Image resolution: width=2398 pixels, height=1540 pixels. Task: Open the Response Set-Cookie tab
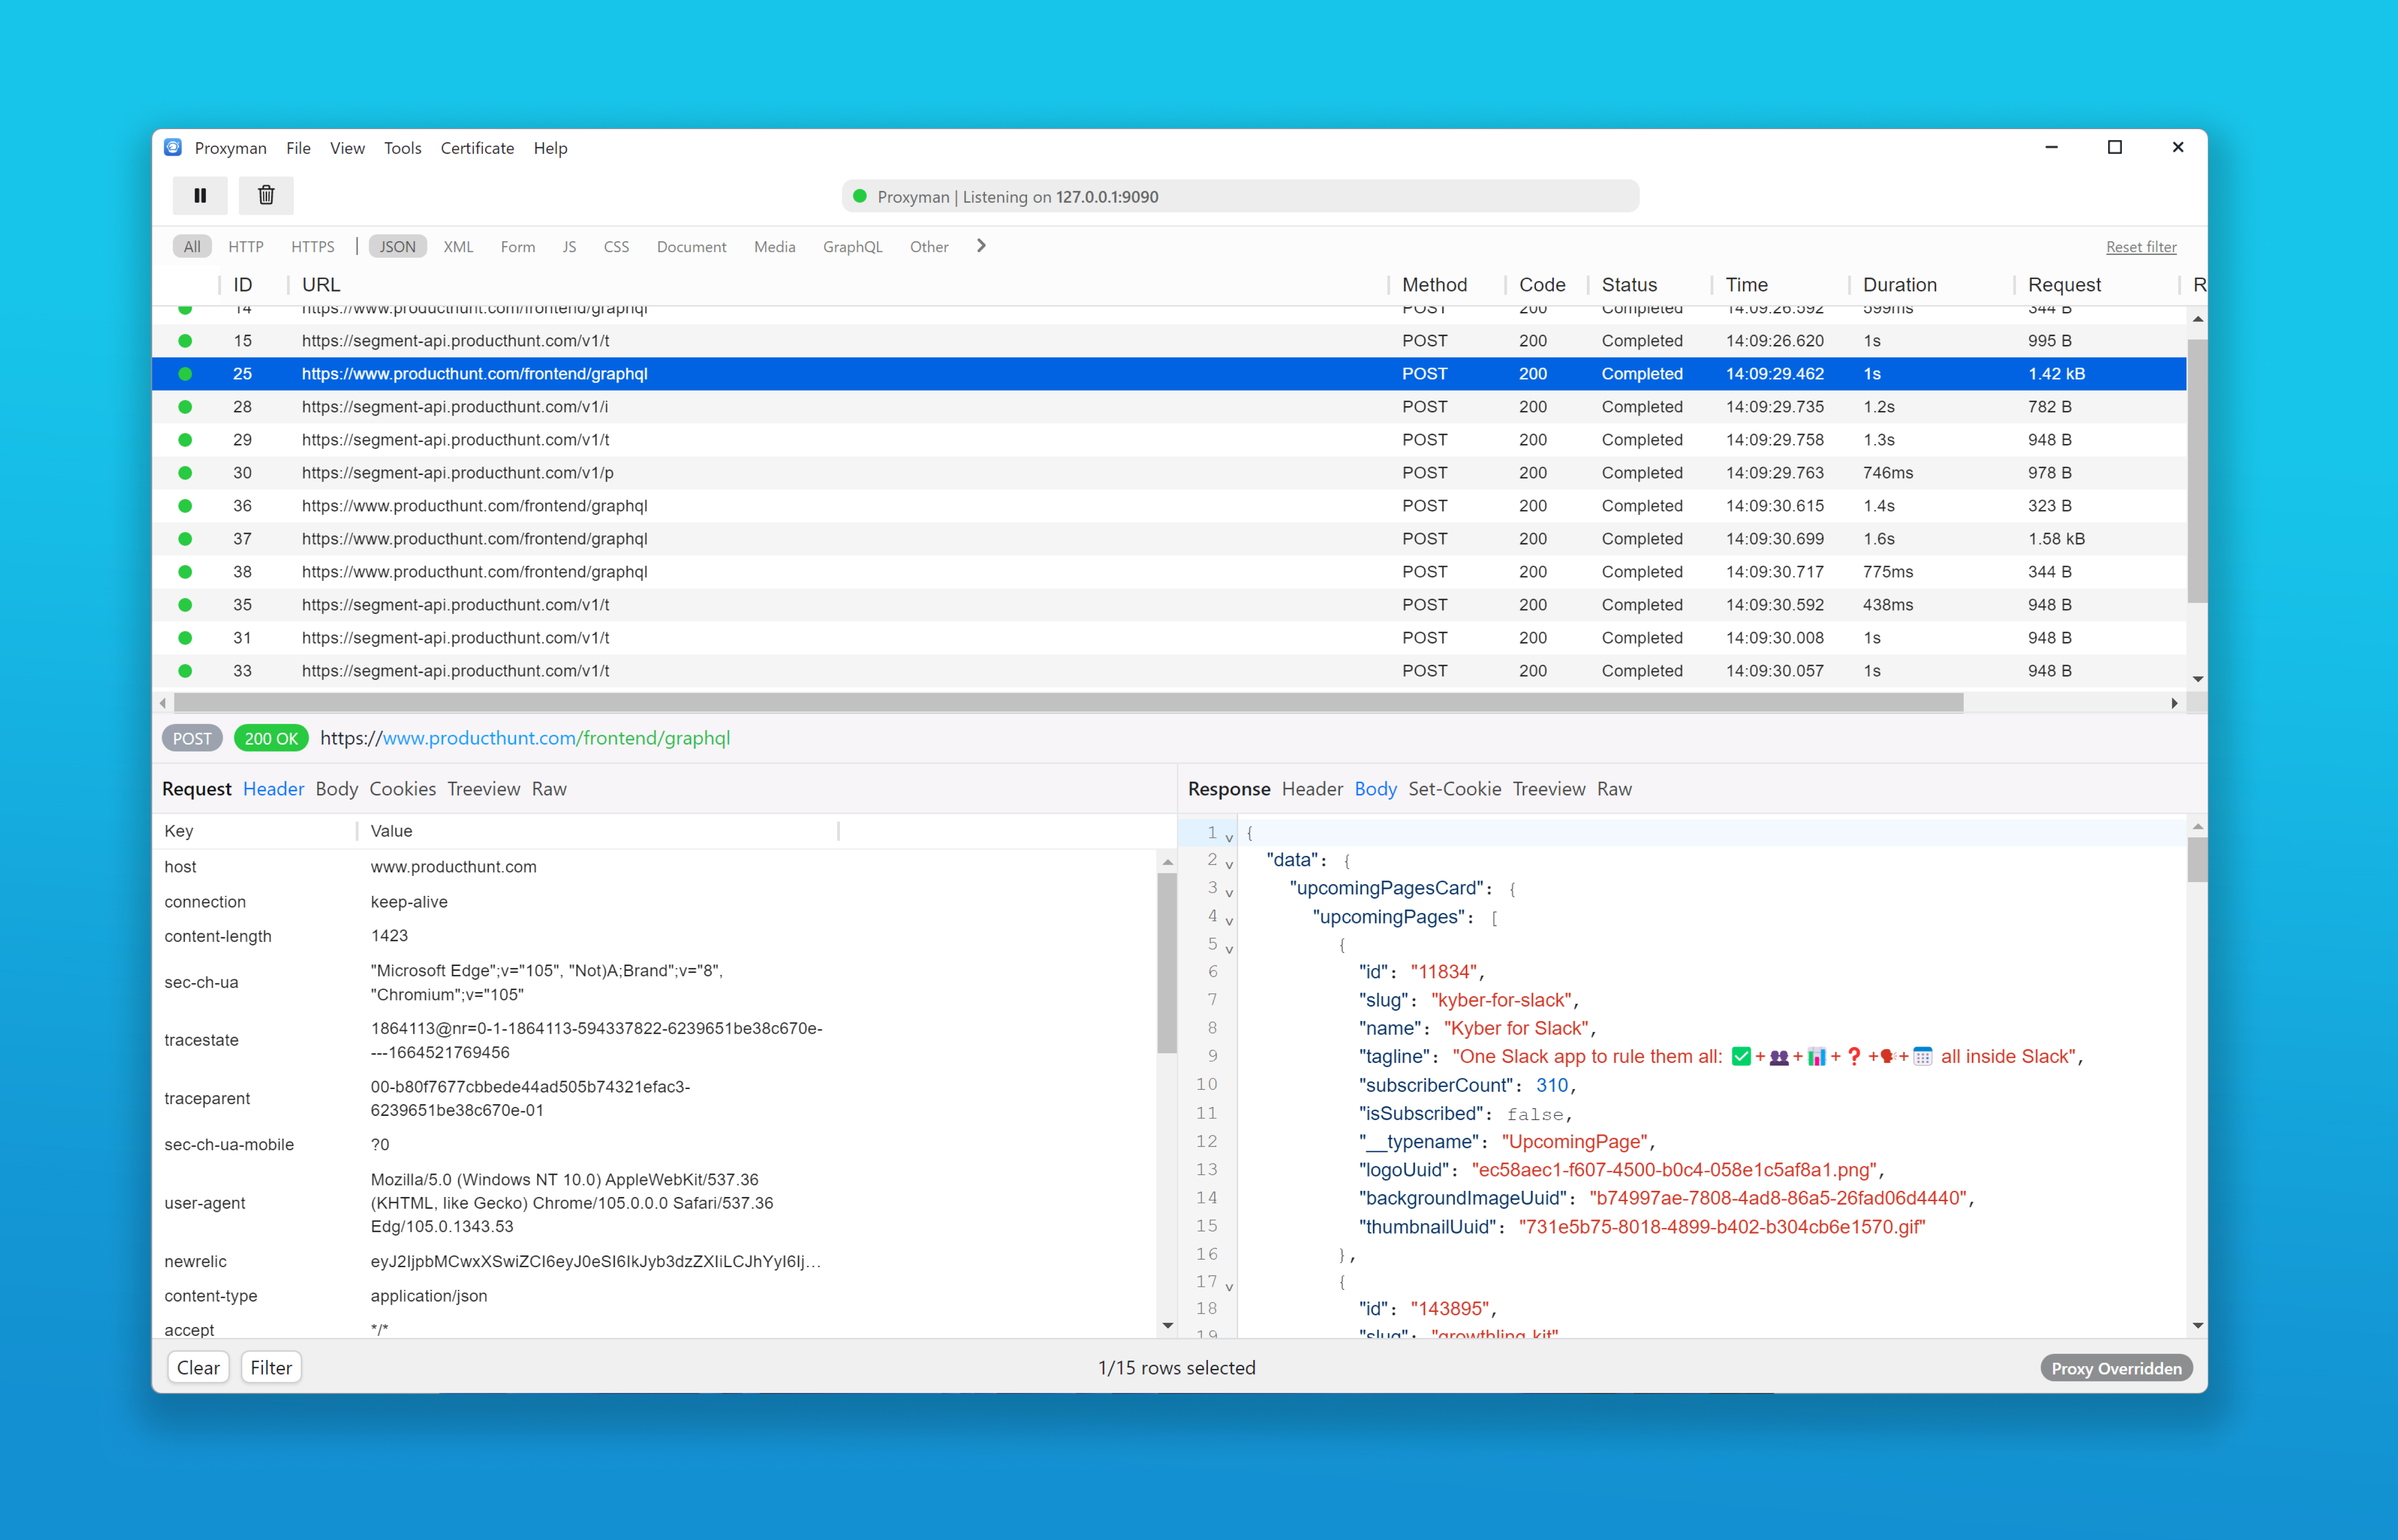tap(1454, 789)
